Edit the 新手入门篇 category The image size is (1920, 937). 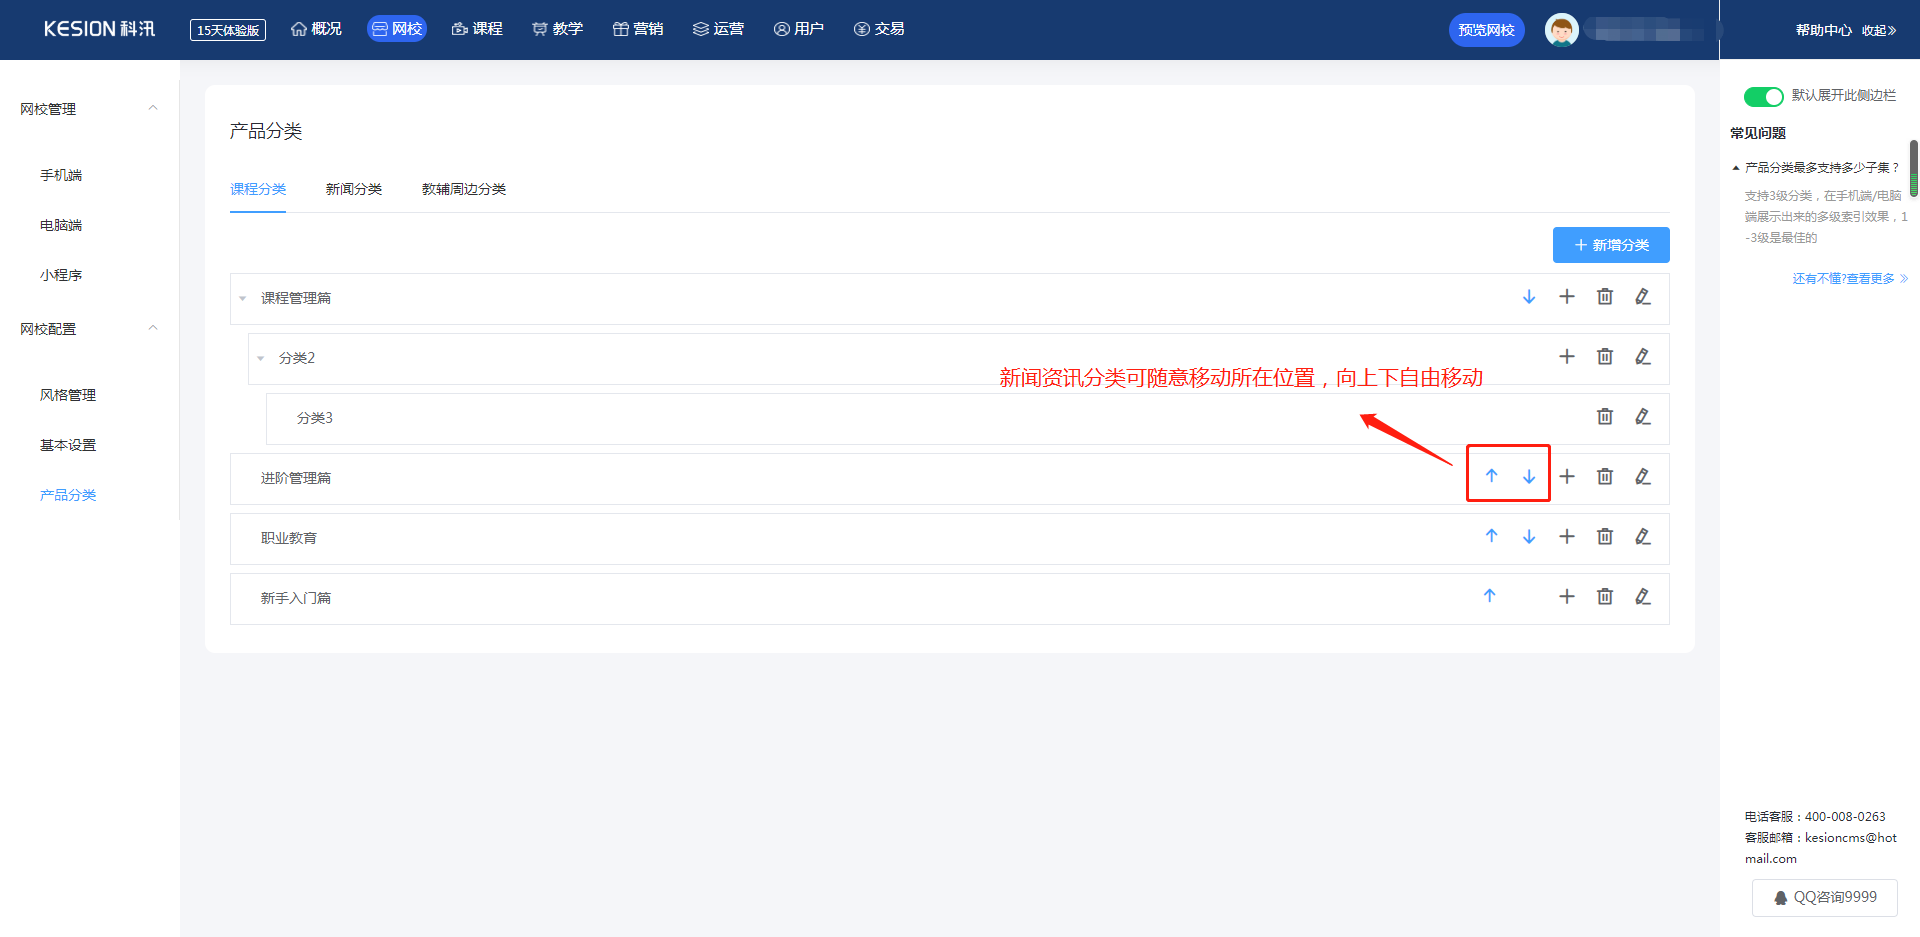(x=1642, y=597)
